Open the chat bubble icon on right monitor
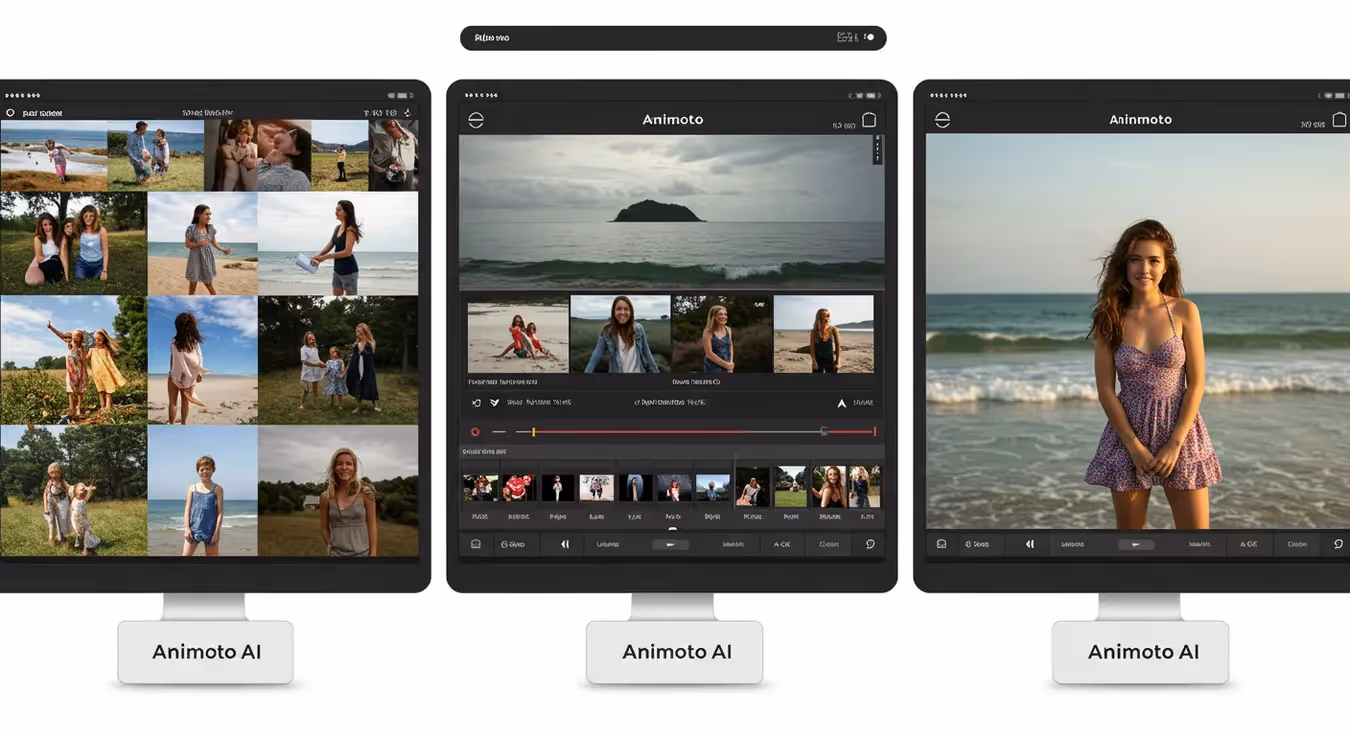1350x736 pixels. tap(1338, 544)
